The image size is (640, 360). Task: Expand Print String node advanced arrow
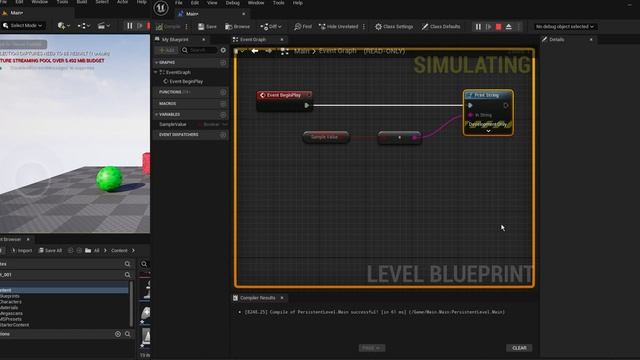point(488,131)
